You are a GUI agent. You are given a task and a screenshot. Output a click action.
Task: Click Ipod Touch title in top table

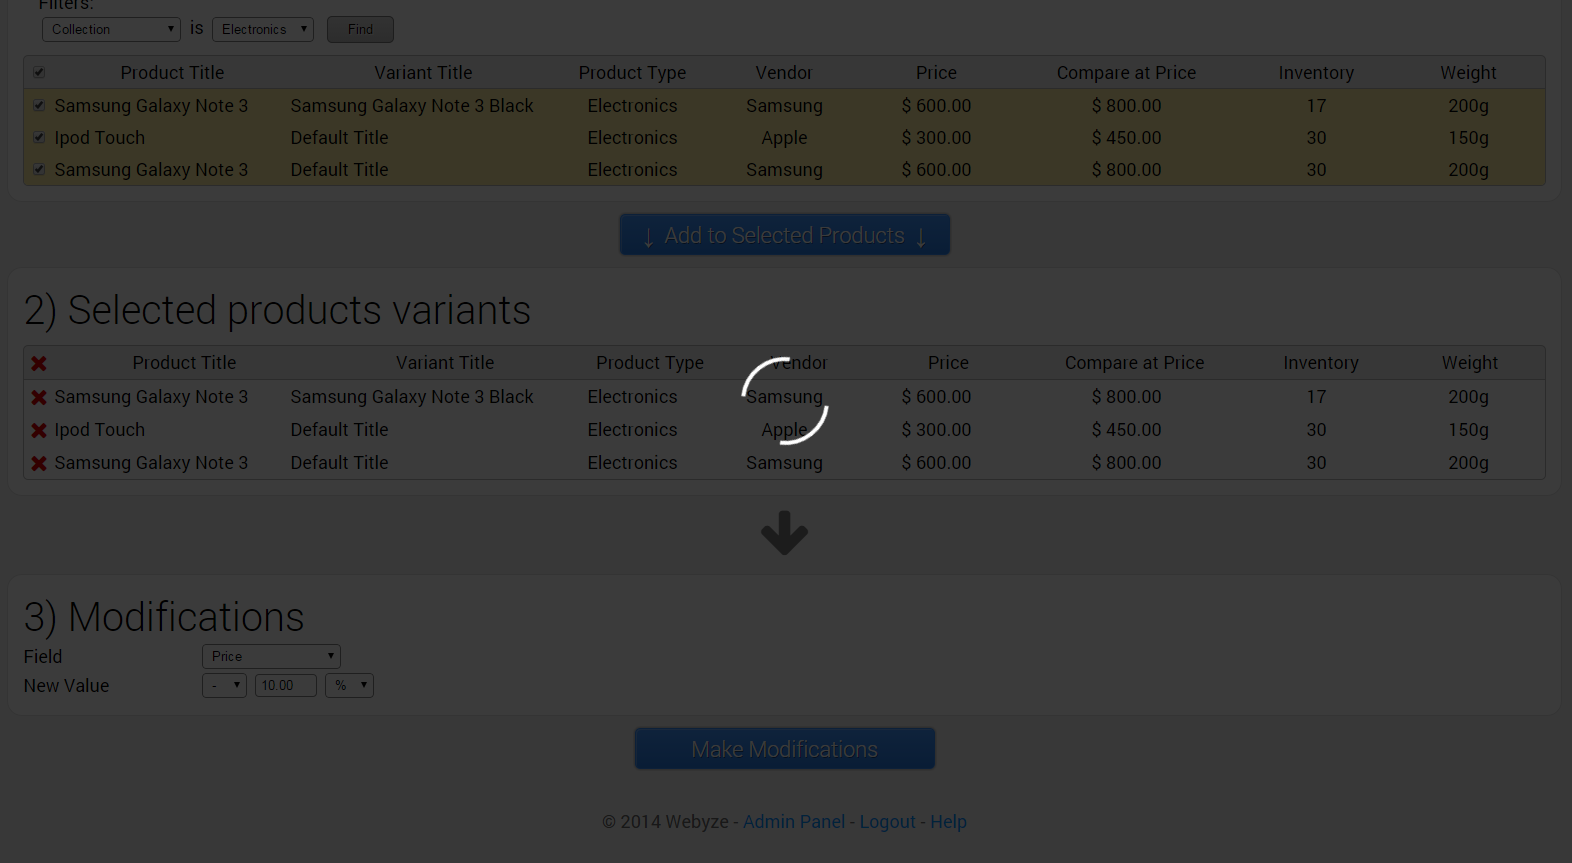99,138
